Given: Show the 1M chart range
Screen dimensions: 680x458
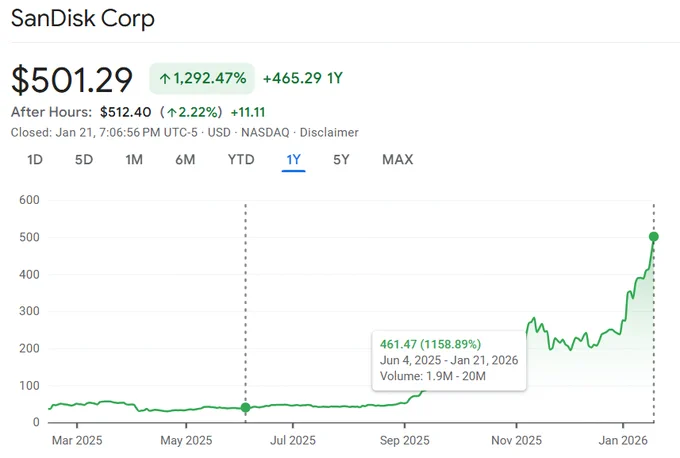Looking at the screenshot, I should tap(134, 160).
